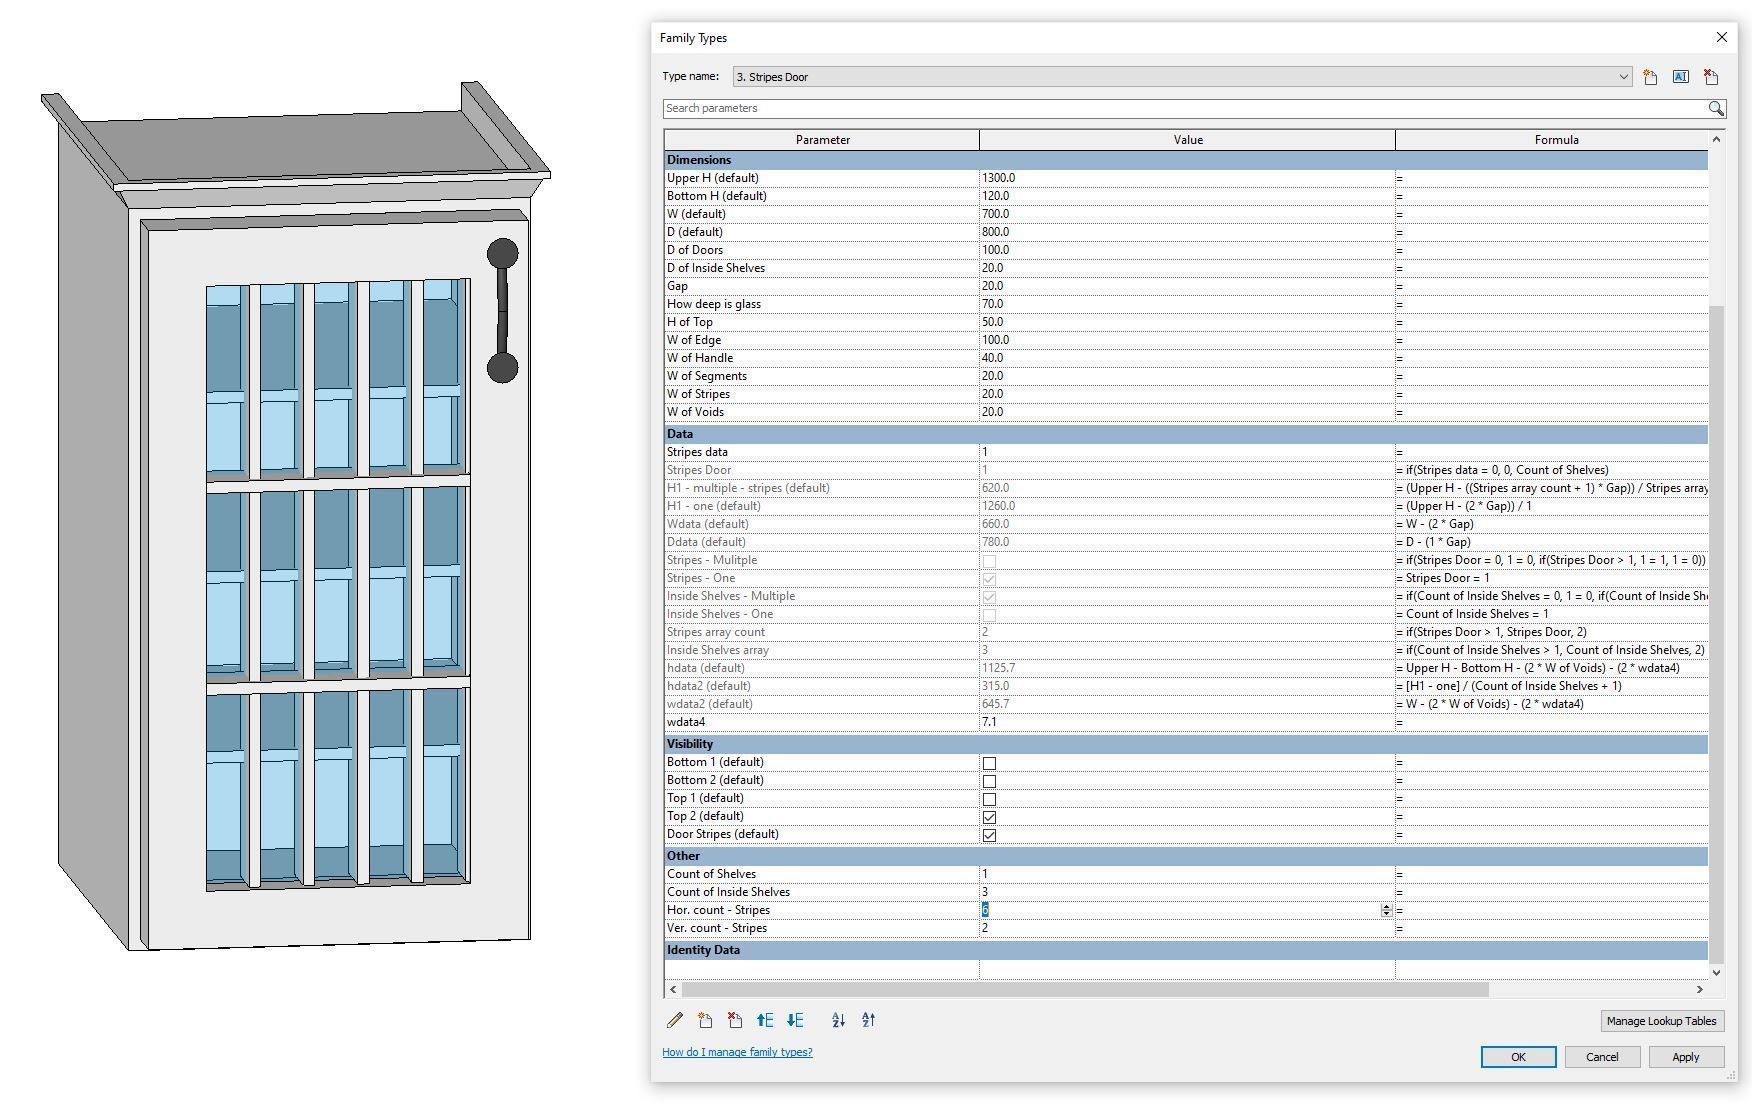Screen dimensions: 1752x1117
Task: Click the Edit parameter pencil icon
Action: tap(675, 1020)
